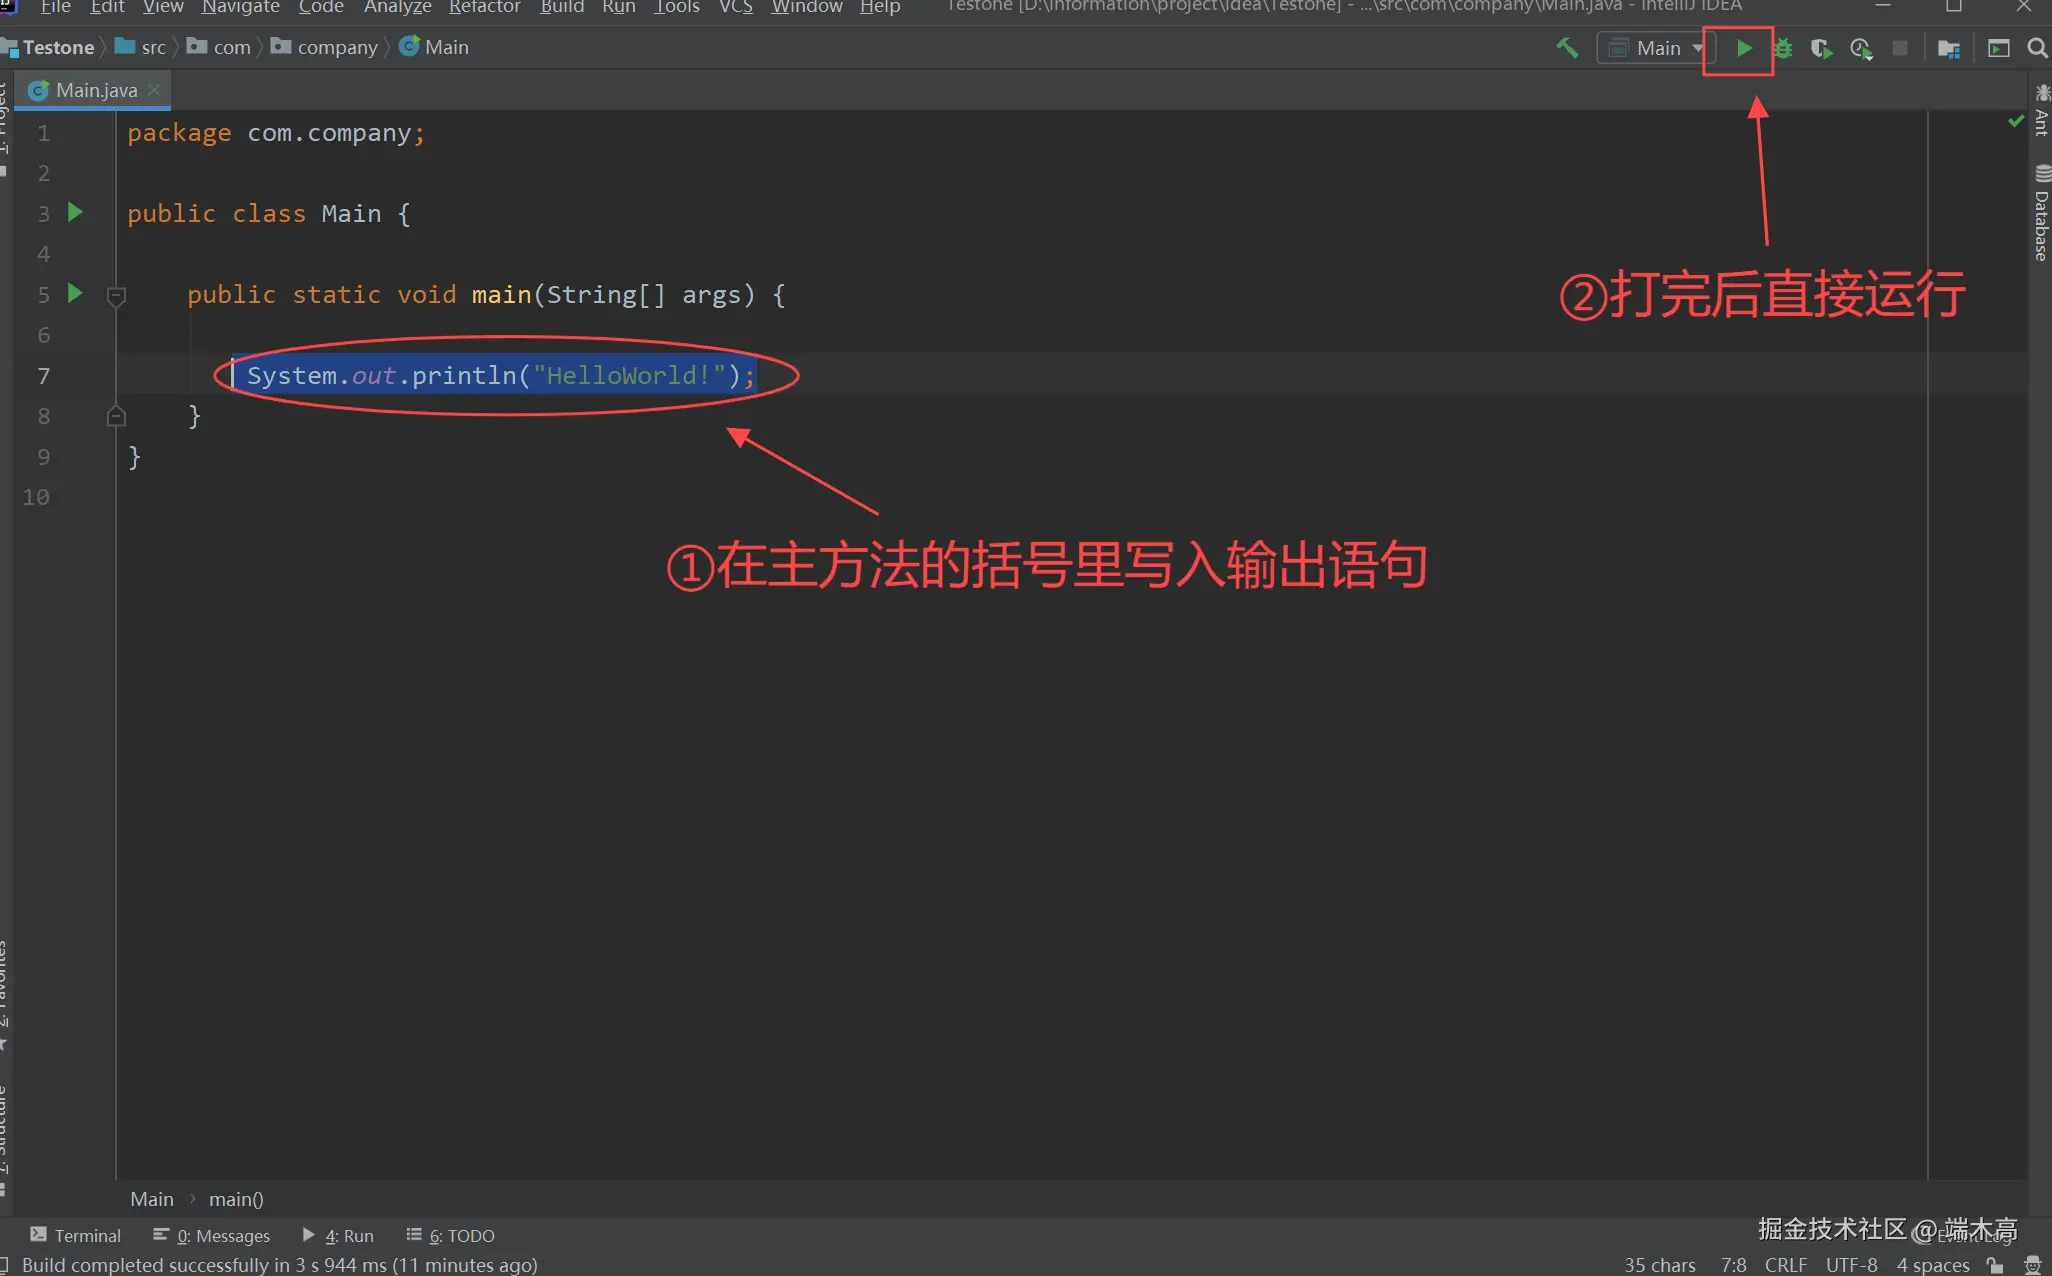The image size is (2052, 1276).
Task: Open the Profiler clock icon
Action: pos(1862,47)
